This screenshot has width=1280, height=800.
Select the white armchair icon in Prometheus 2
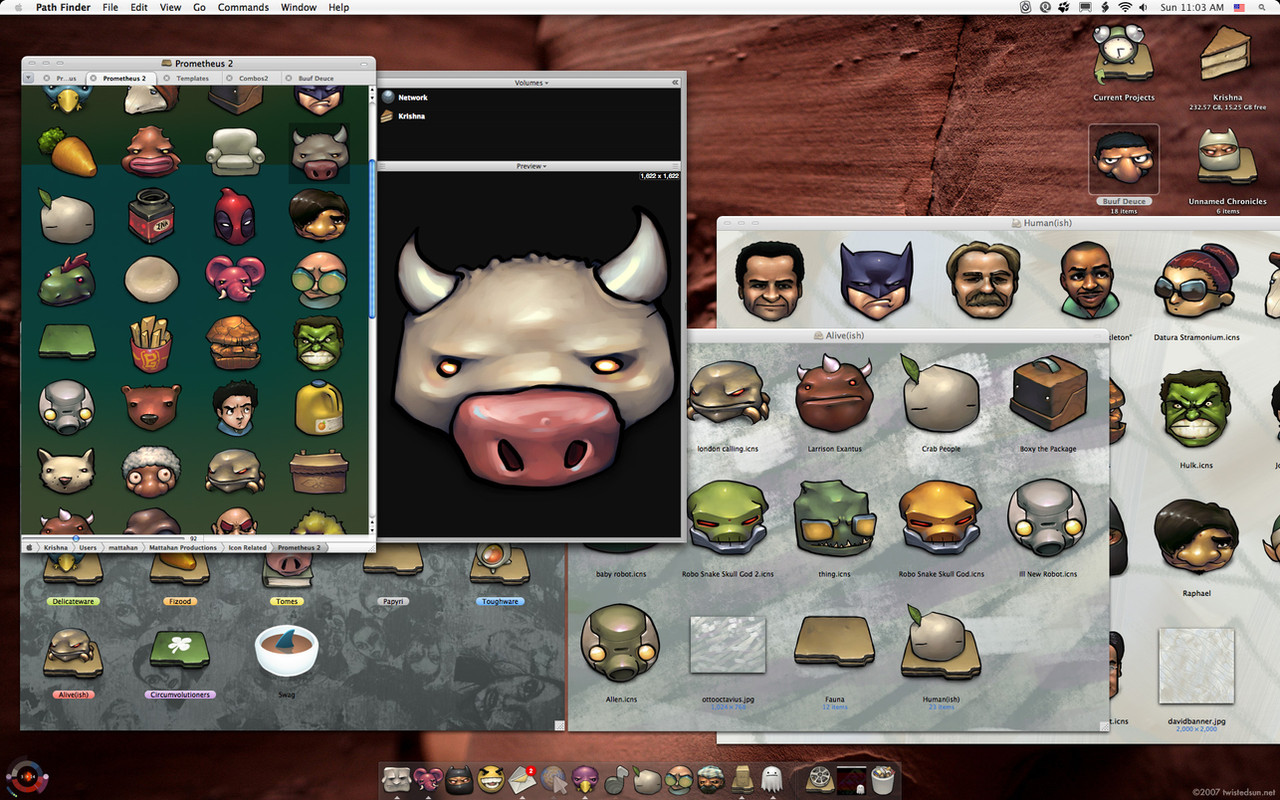[235, 150]
